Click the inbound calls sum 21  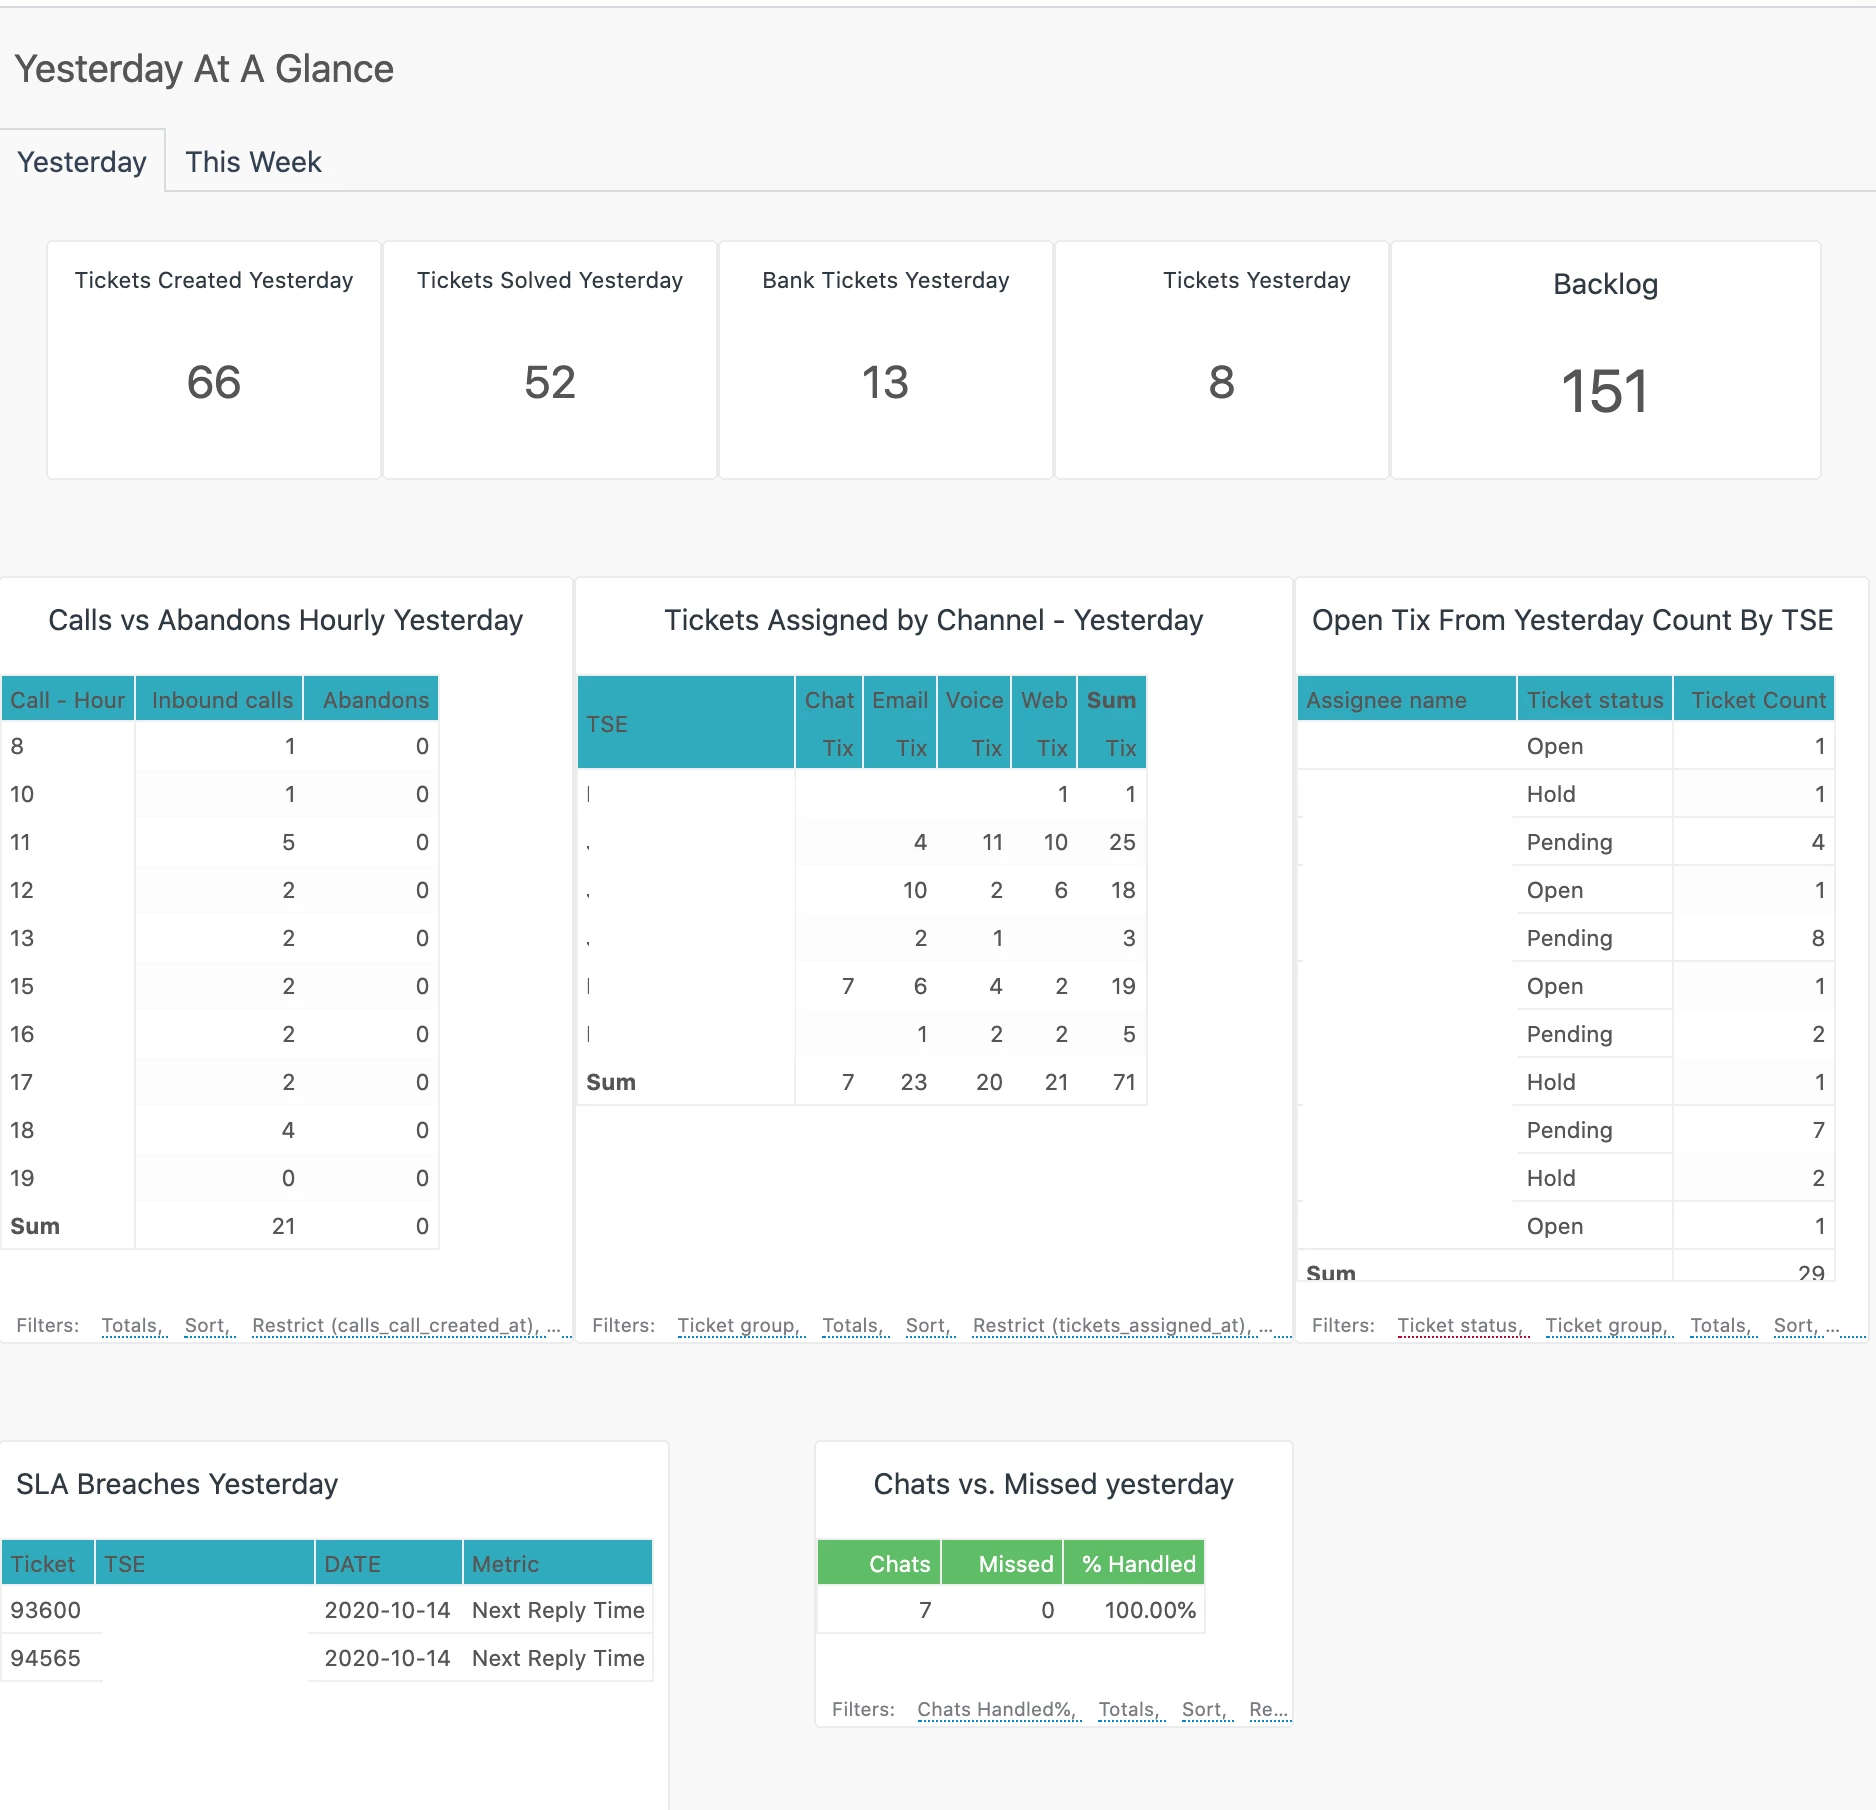pos(283,1226)
